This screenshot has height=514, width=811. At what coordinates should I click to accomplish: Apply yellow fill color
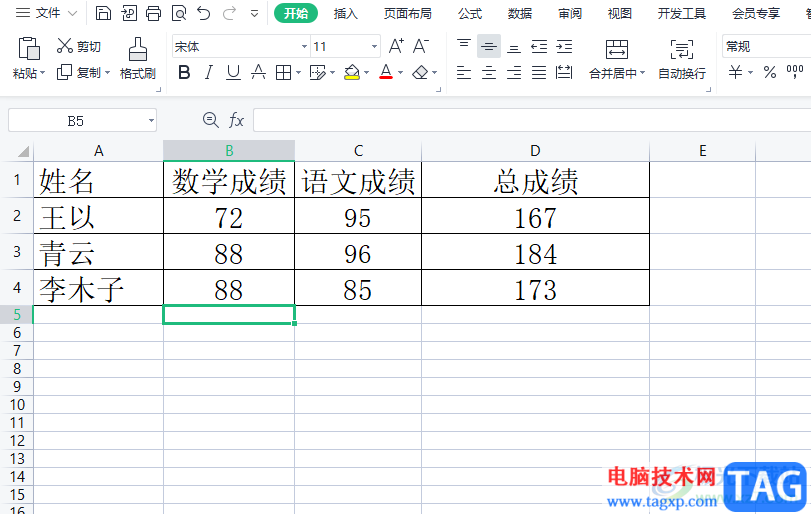tap(352, 72)
